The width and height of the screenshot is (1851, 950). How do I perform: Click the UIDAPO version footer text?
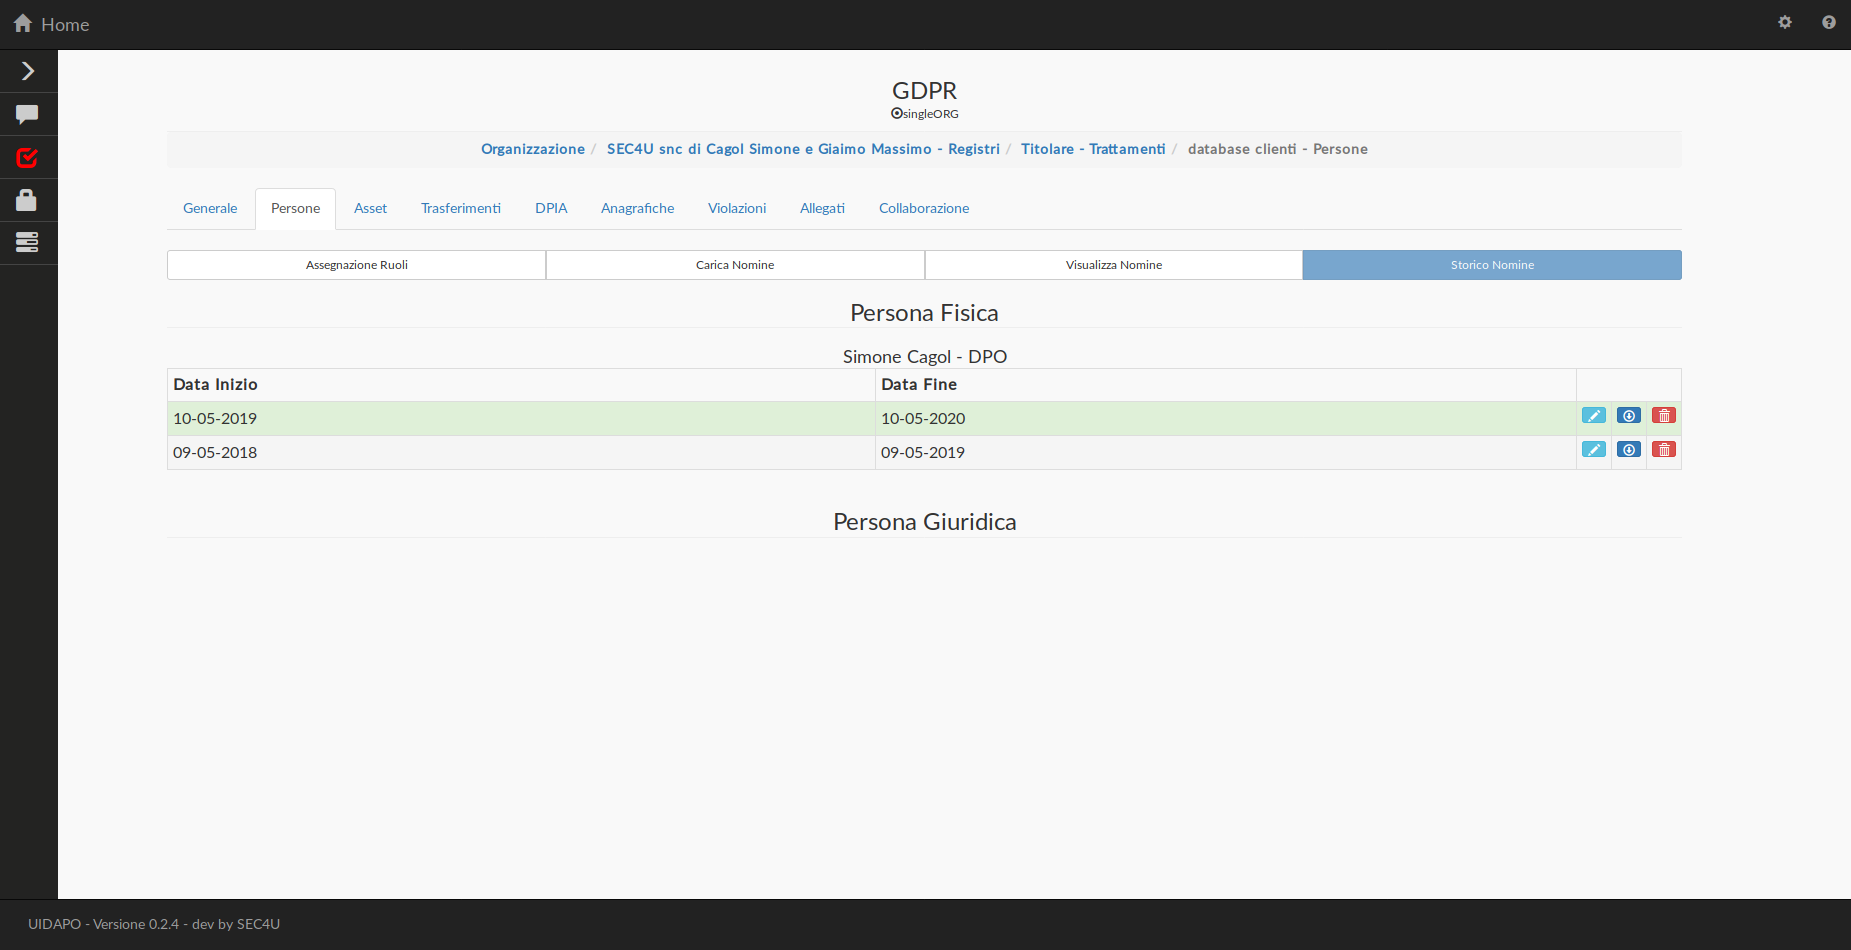pyautogui.click(x=154, y=924)
